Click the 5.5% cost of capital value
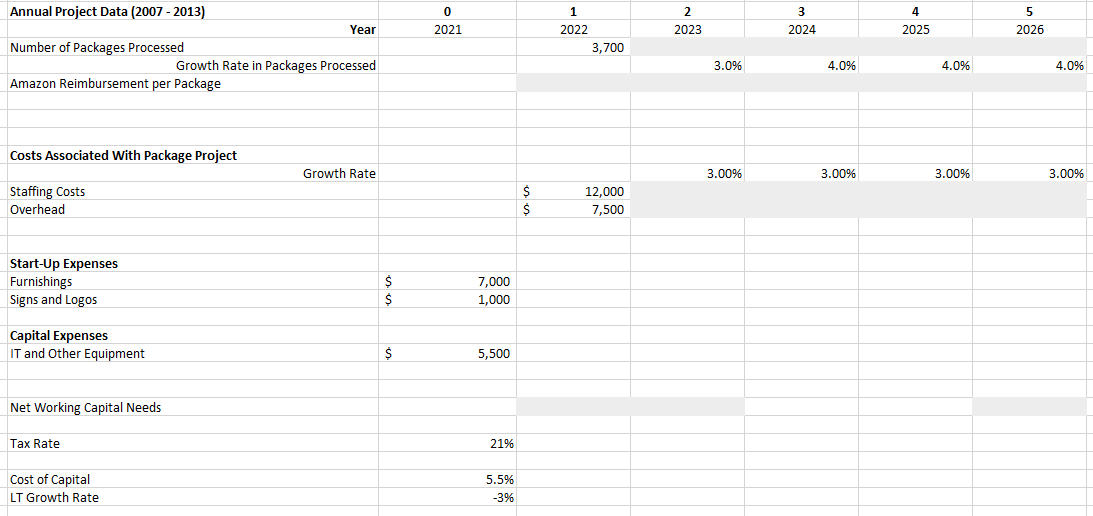The image size is (1093, 516). (500, 480)
